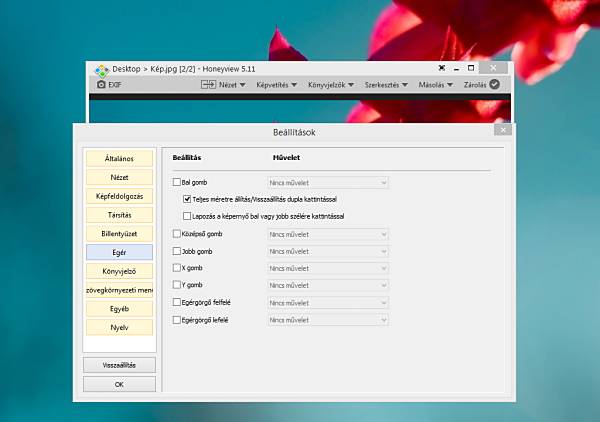Open the Könyvjelzők toolbar menu

pyautogui.click(x=331, y=85)
